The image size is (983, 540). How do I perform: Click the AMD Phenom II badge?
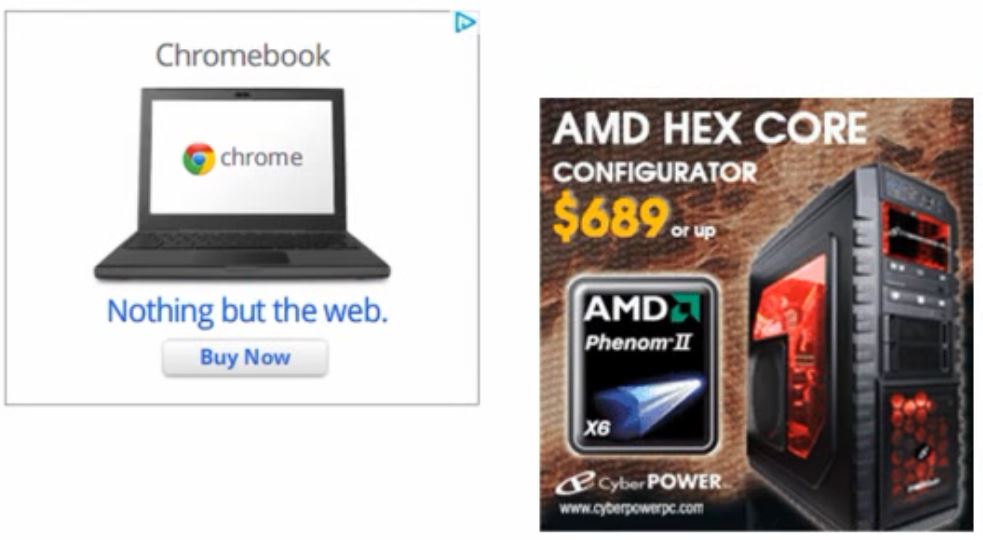point(643,365)
